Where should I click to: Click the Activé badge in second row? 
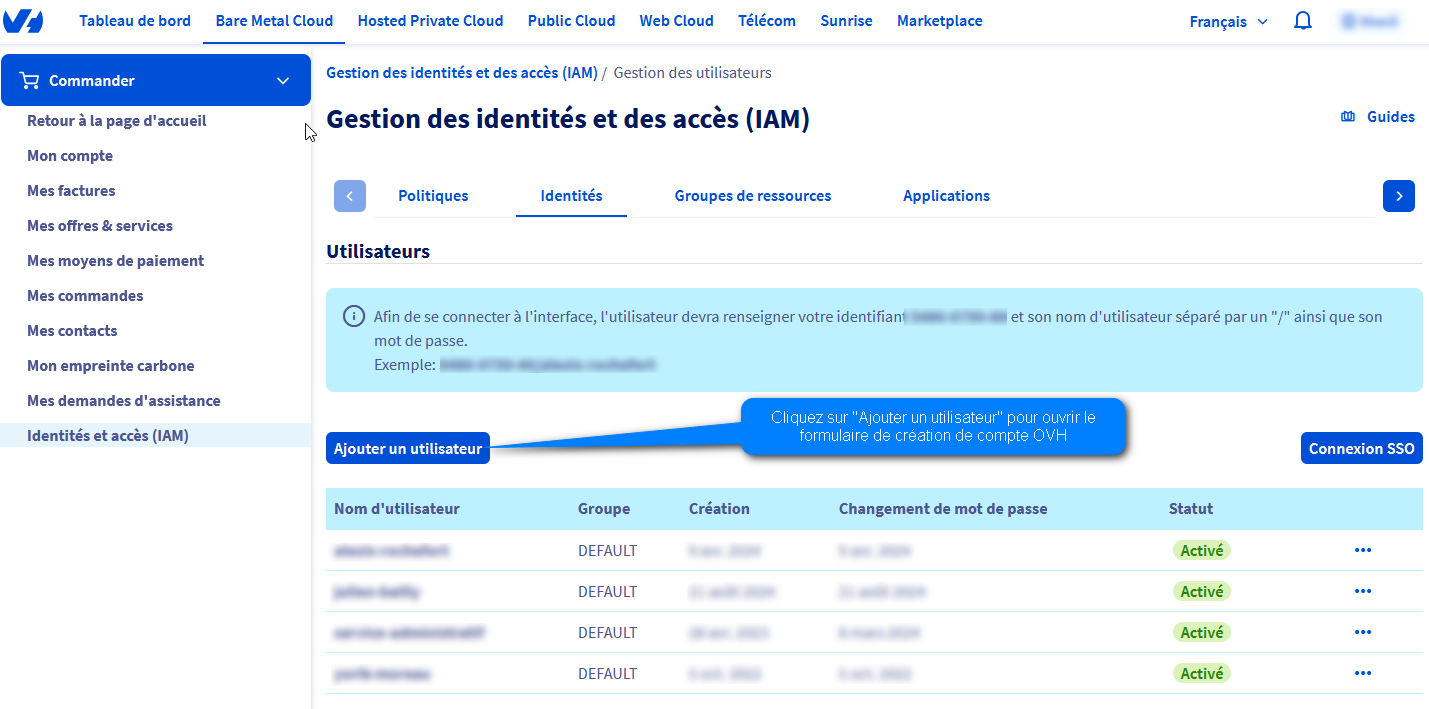tap(1202, 591)
